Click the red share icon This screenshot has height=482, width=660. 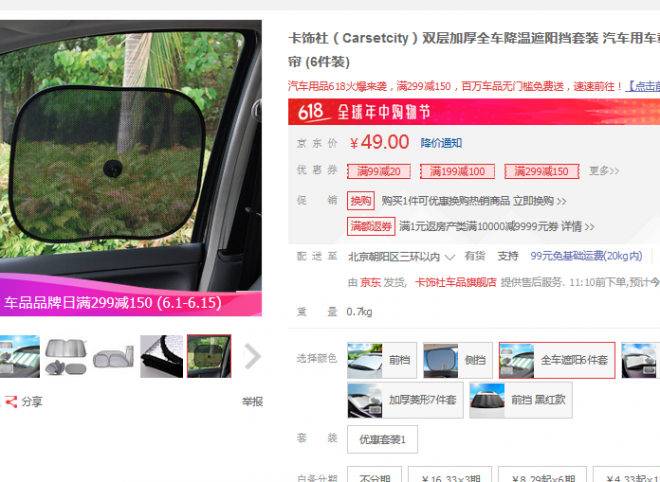pos(11,402)
